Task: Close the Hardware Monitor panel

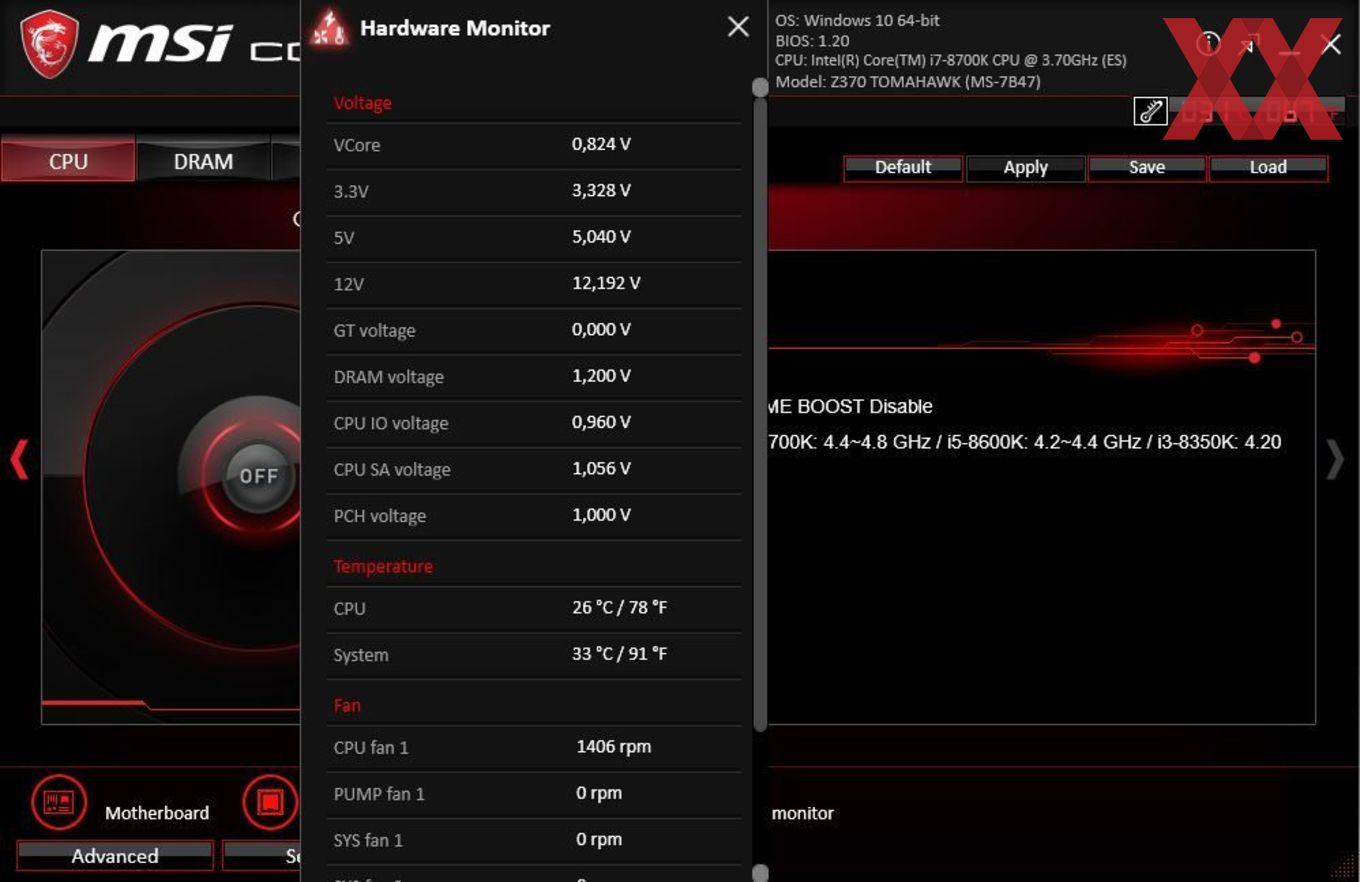Action: coord(738,27)
